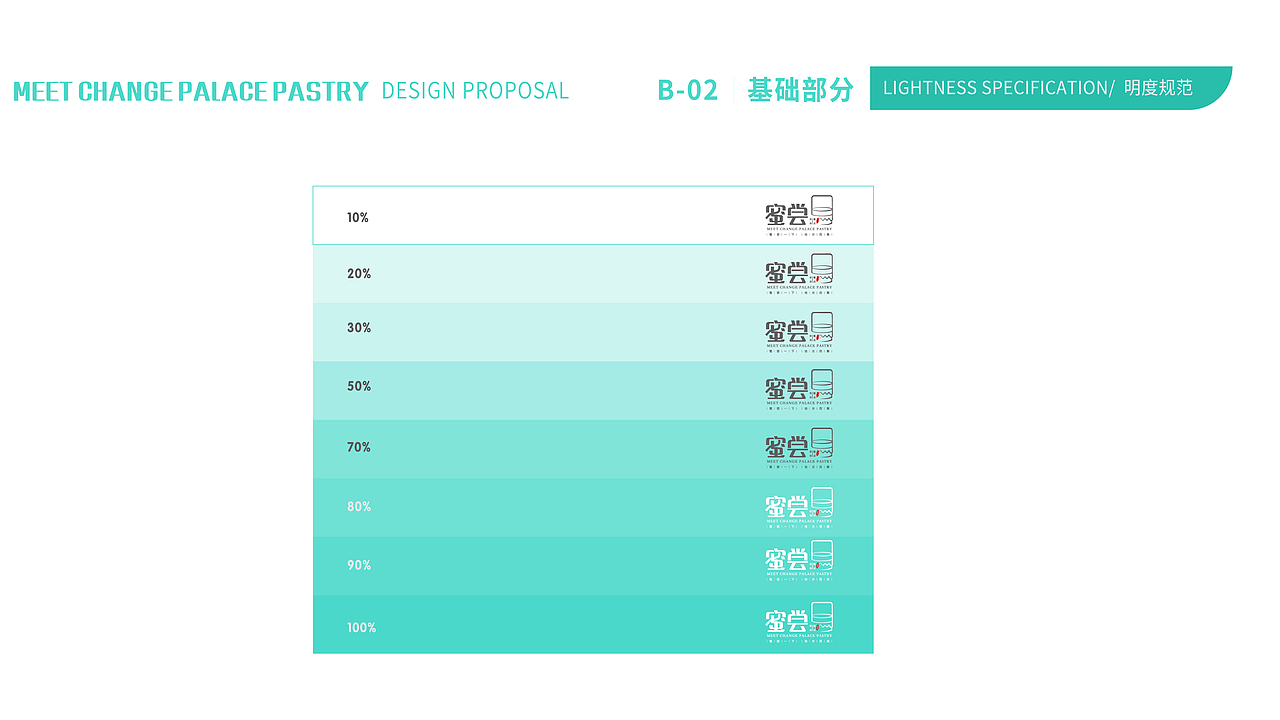The width and height of the screenshot is (1280, 720).
Task: Click the B-02 section code
Action: (688, 90)
